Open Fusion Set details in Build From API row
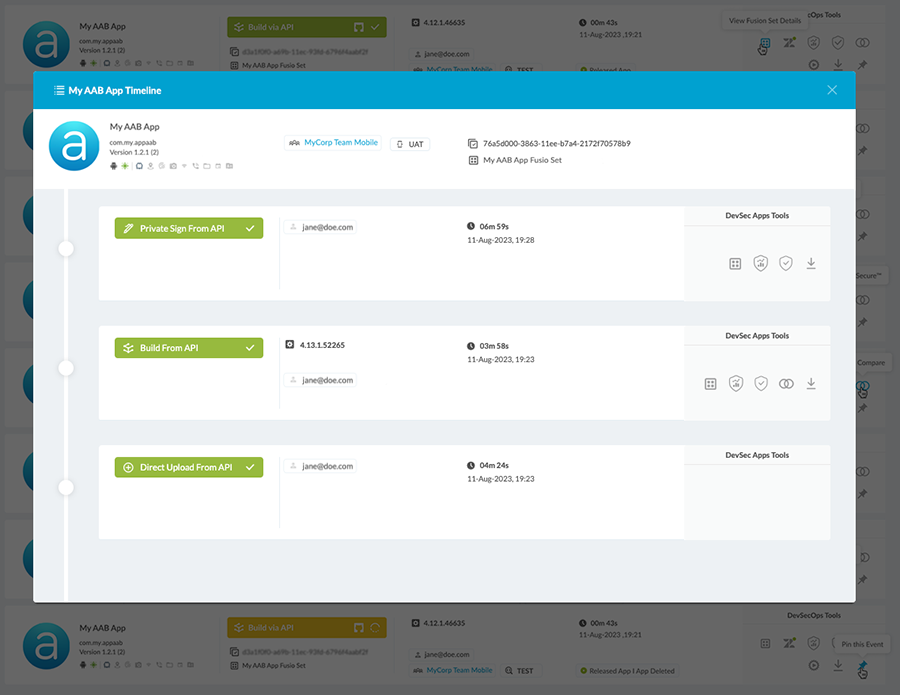 pos(710,384)
